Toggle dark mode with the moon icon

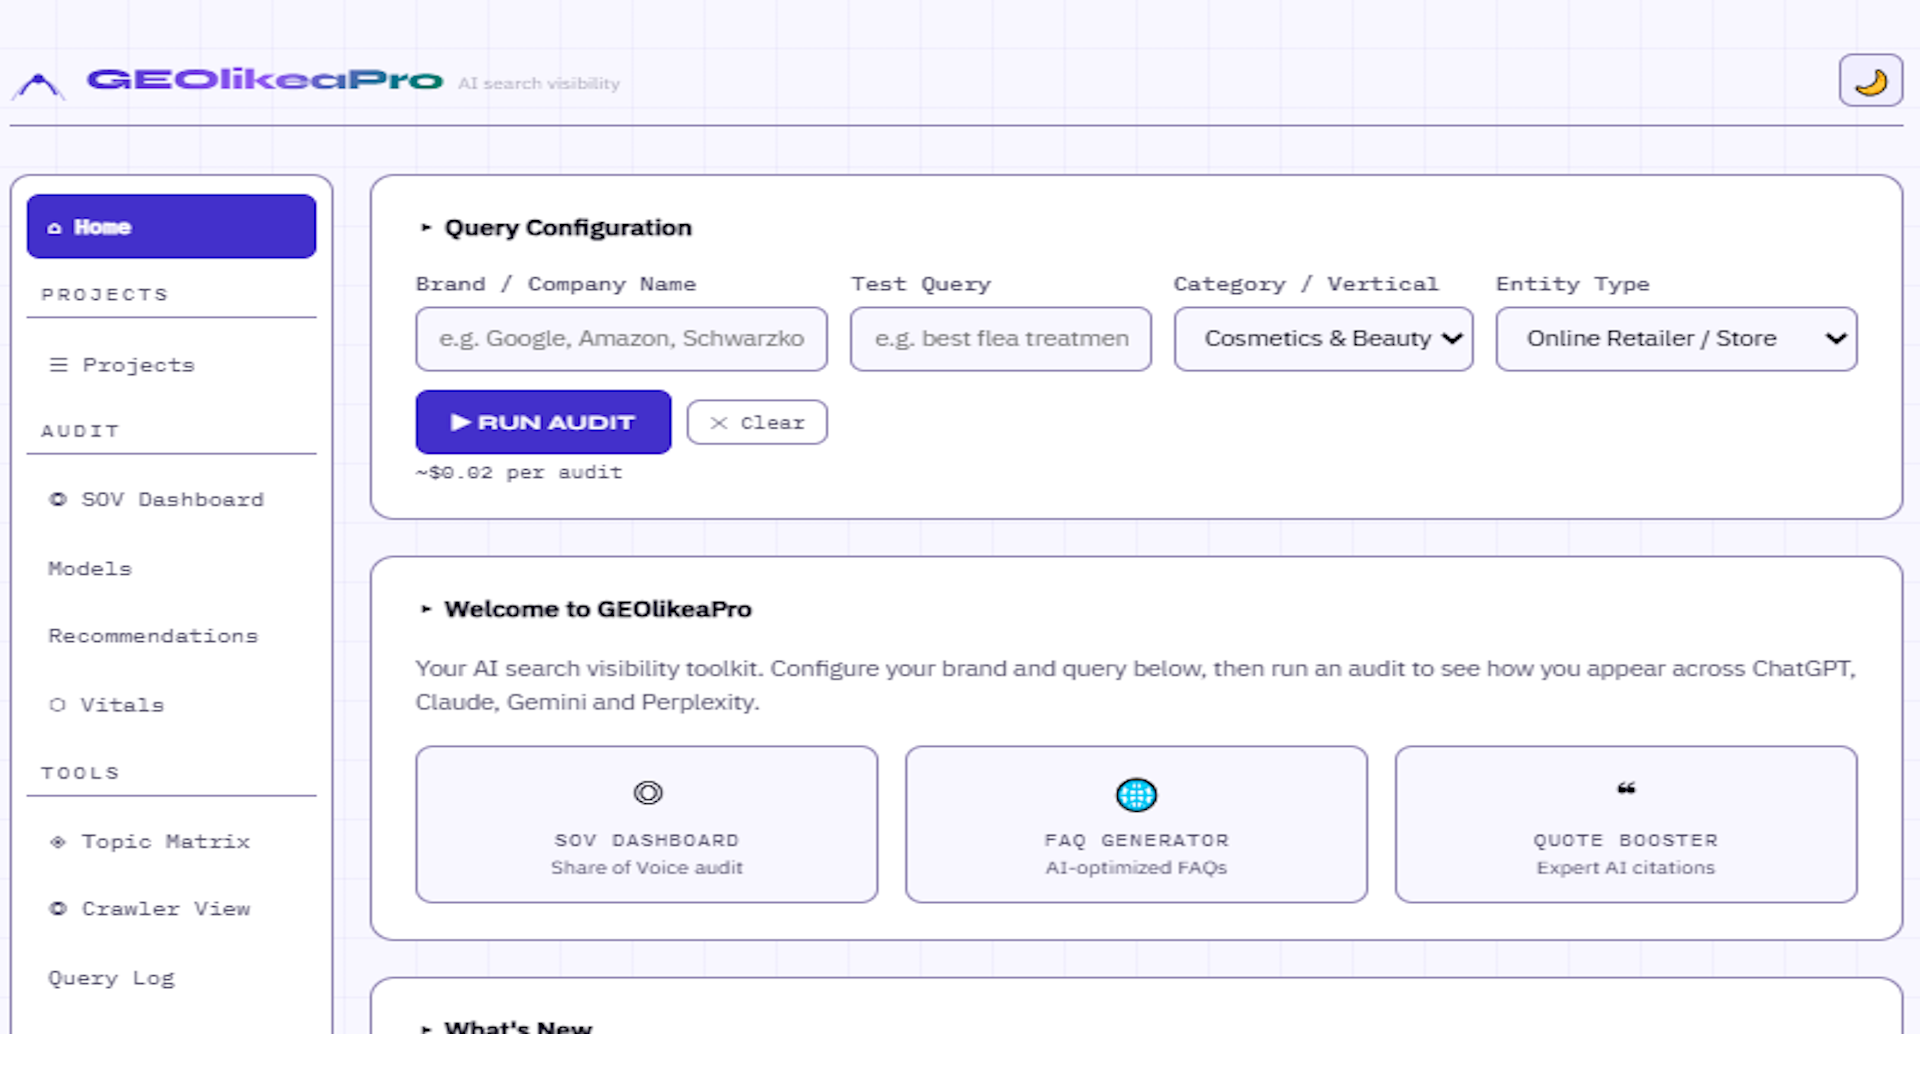point(1870,80)
